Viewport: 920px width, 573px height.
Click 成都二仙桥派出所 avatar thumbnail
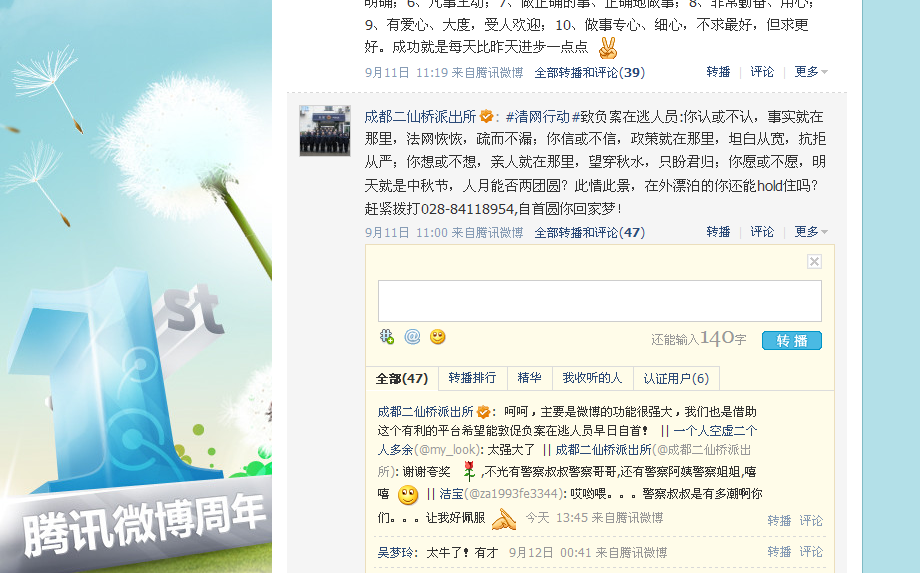pos(325,131)
